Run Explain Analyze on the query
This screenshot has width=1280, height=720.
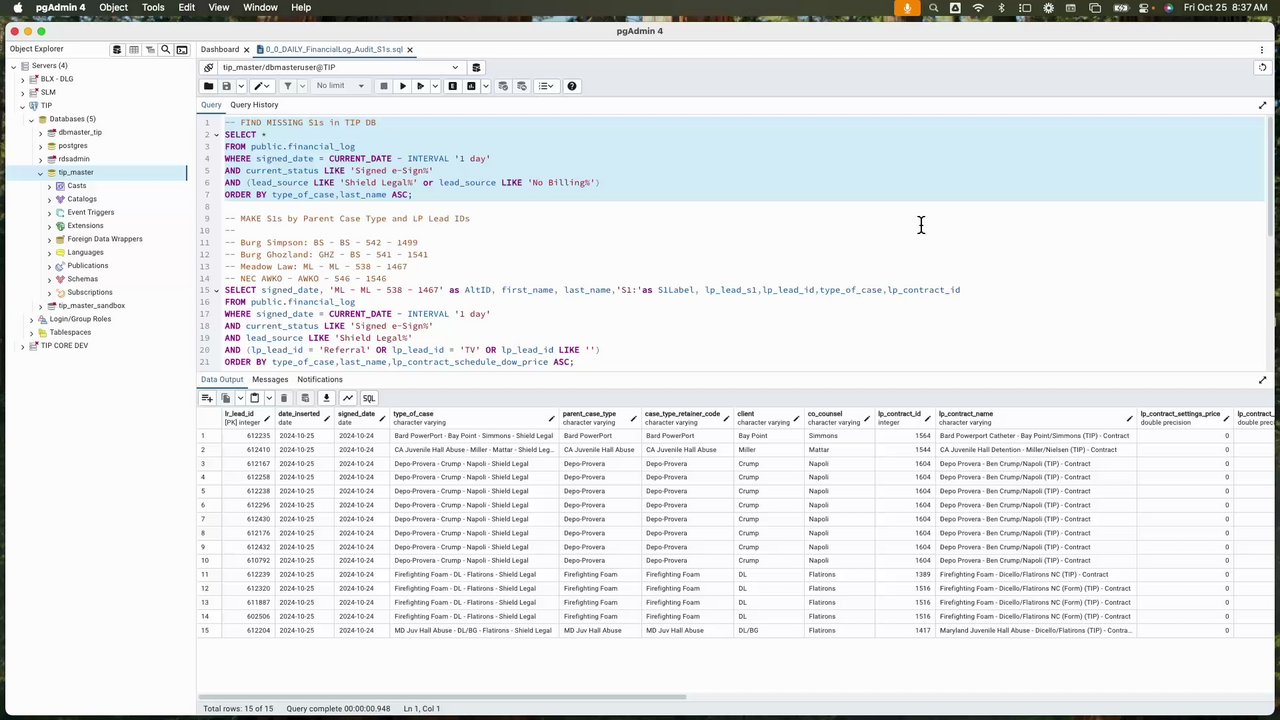pyautogui.click(x=471, y=86)
